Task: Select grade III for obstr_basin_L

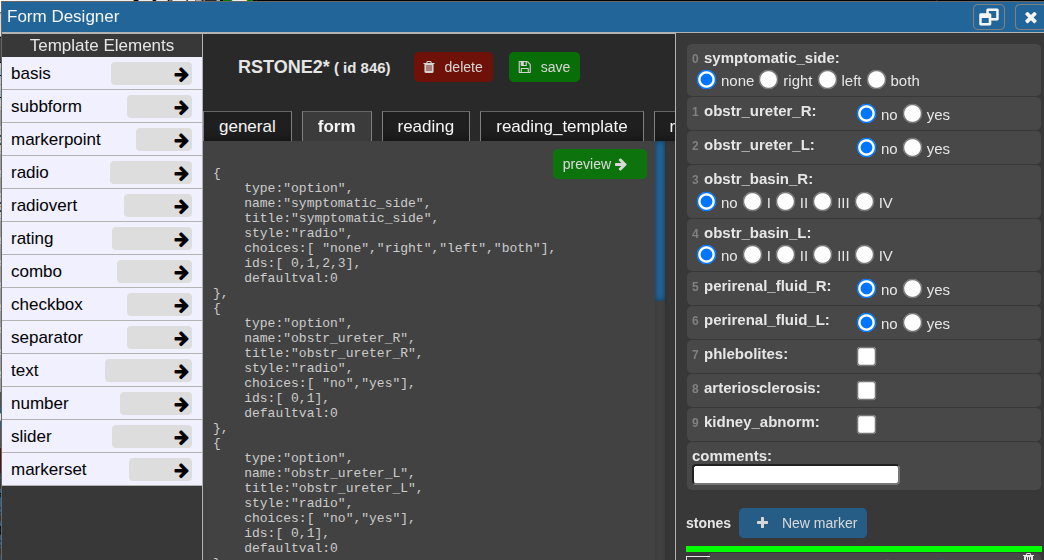Action: pyautogui.click(x=822, y=255)
